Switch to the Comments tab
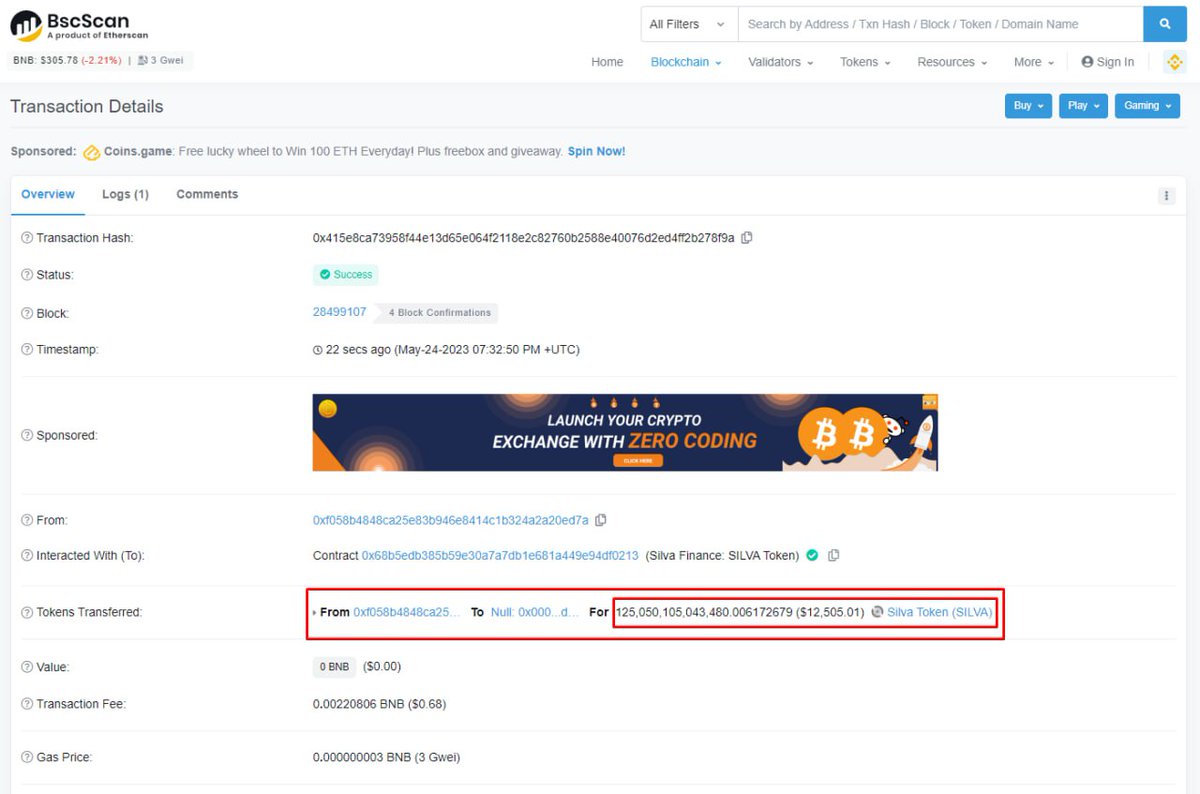Viewport: 1200px width, 794px height. [x=207, y=194]
